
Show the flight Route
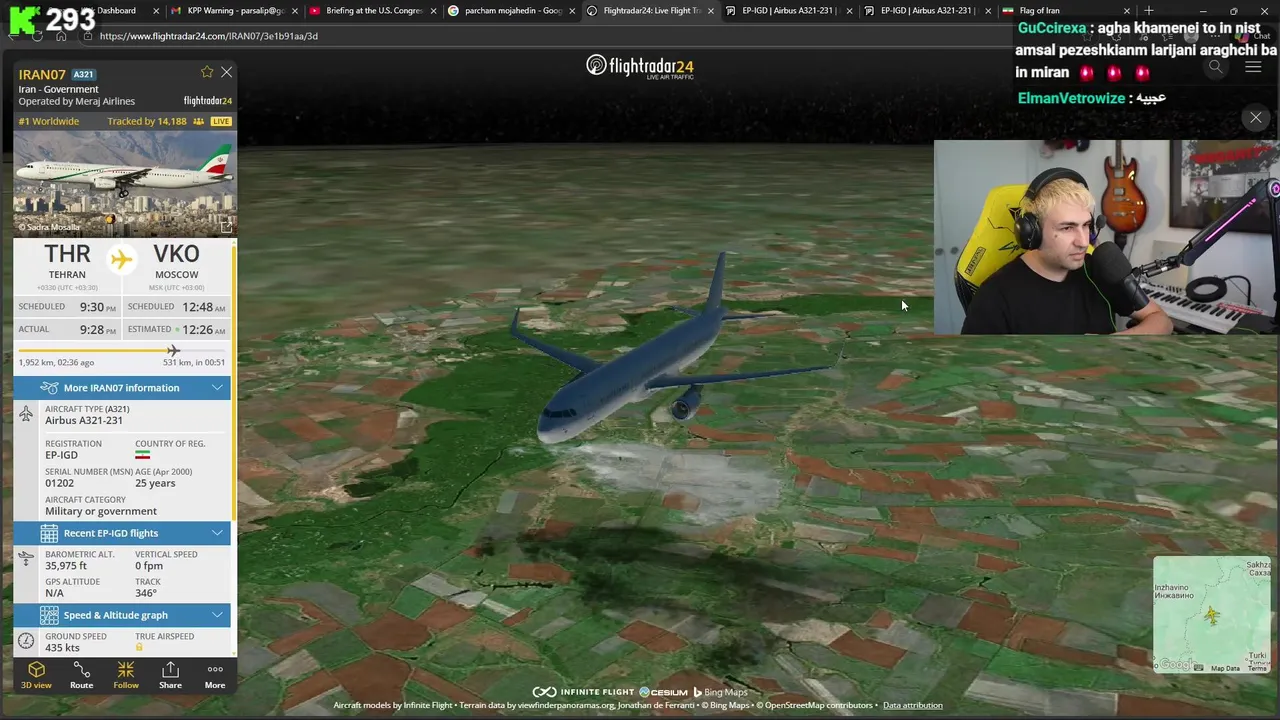click(81, 675)
